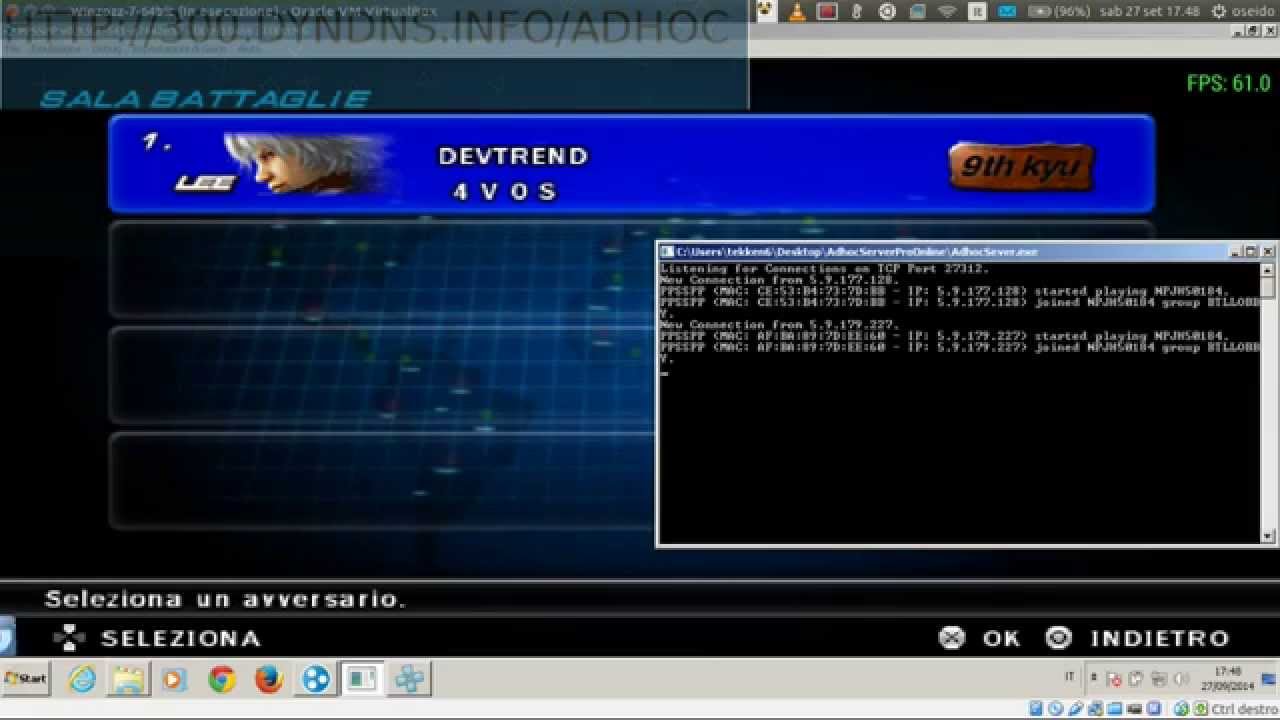The height and width of the screenshot is (720, 1280).
Task: Open the Start button on the Windows taskbar
Action: [x=27, y=678]
